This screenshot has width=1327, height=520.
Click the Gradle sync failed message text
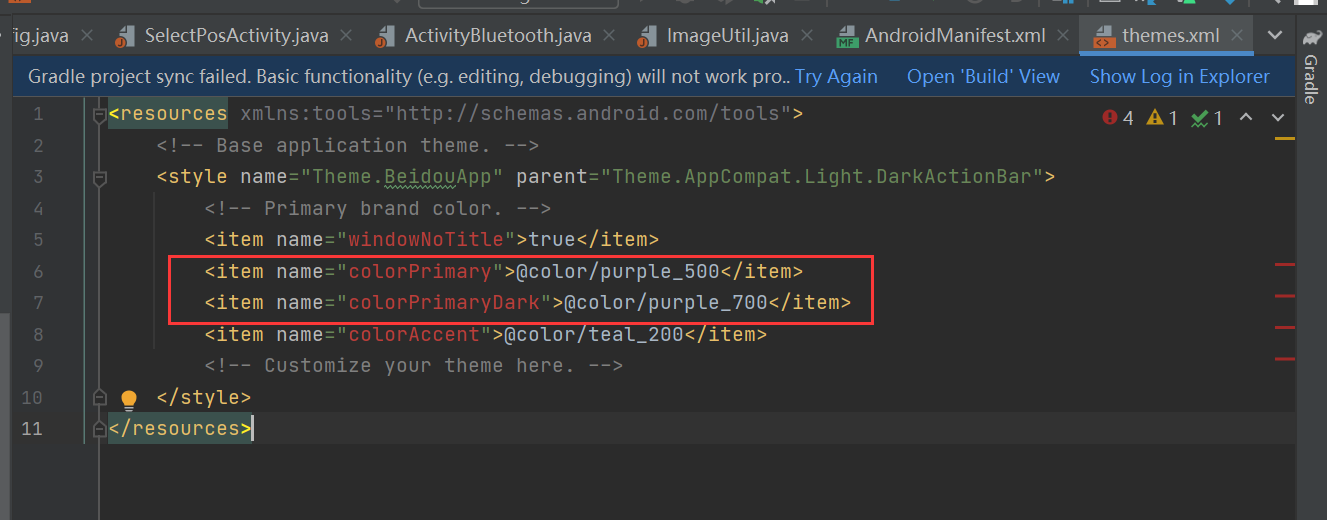pos(409,76)
